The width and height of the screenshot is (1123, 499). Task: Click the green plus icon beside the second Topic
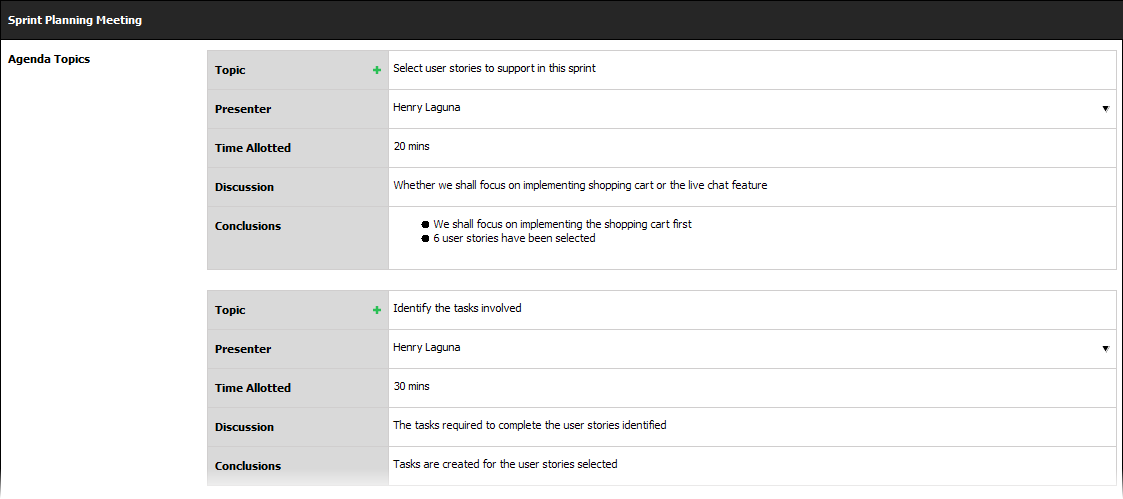pos(377,310)
